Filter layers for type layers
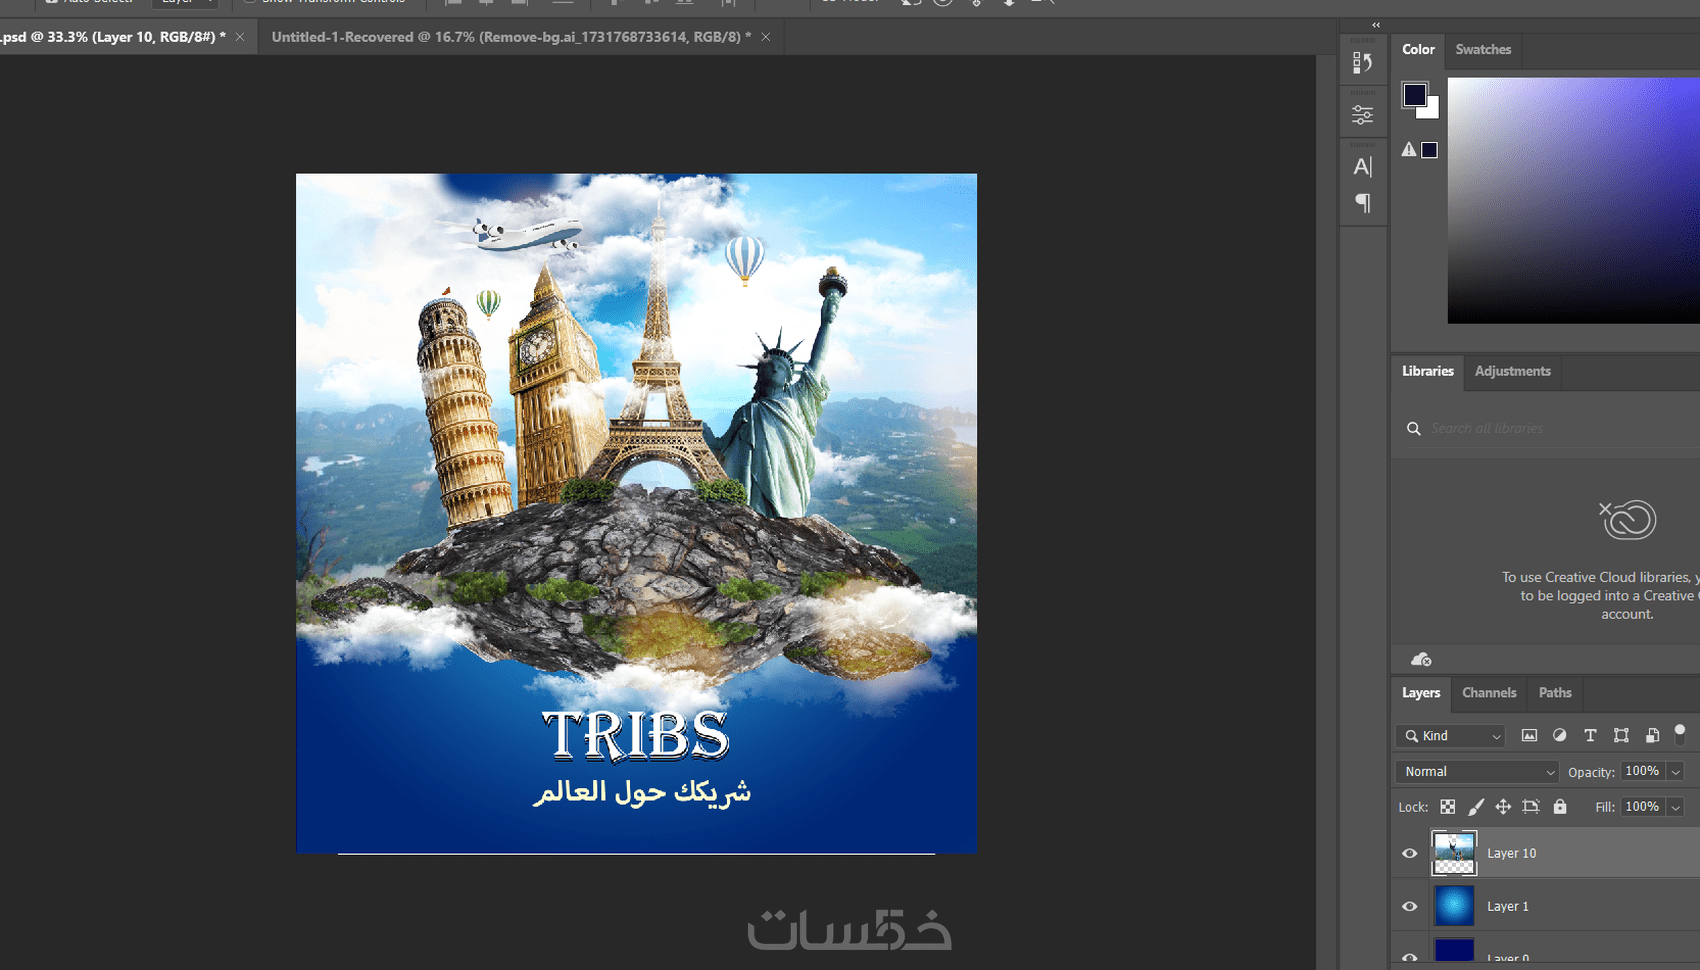1700x970 pixels. 1590,736
